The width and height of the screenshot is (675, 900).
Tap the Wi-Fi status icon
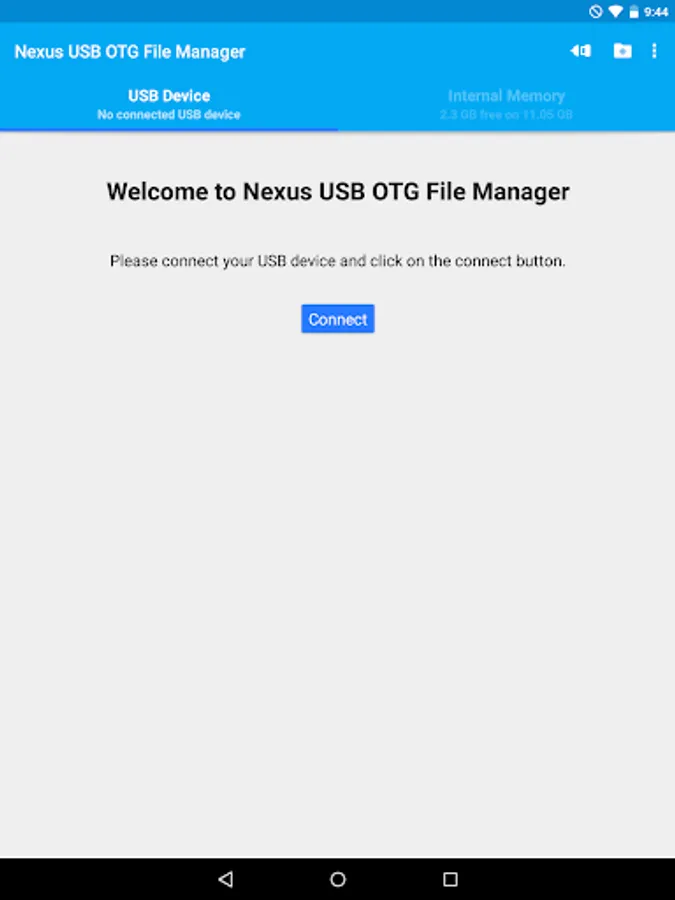[615, 11]
